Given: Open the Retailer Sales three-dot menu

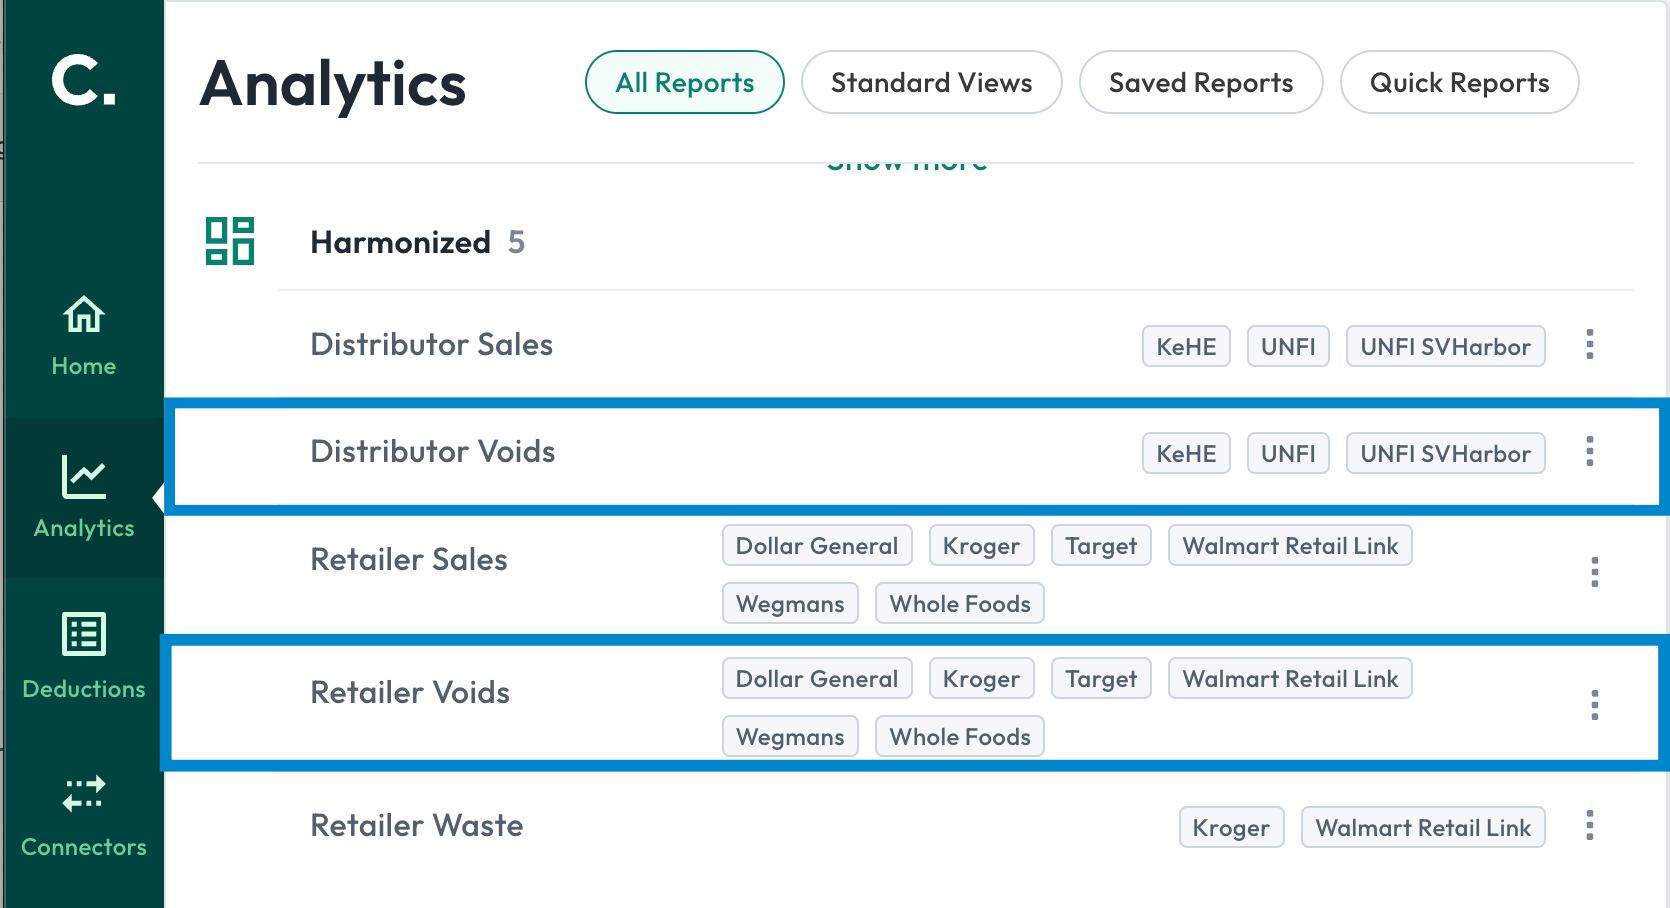Looking at the screenshot, I should click(1595, 573).
